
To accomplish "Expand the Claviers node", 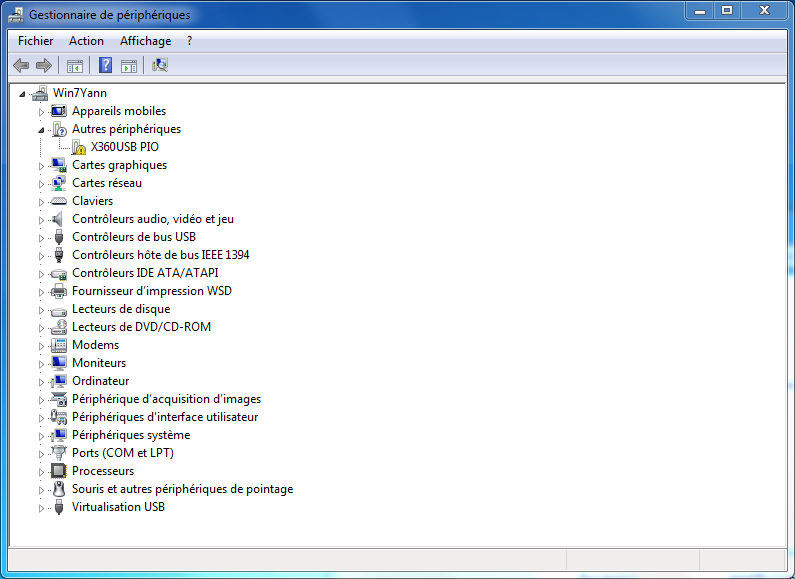I will 41,202.
